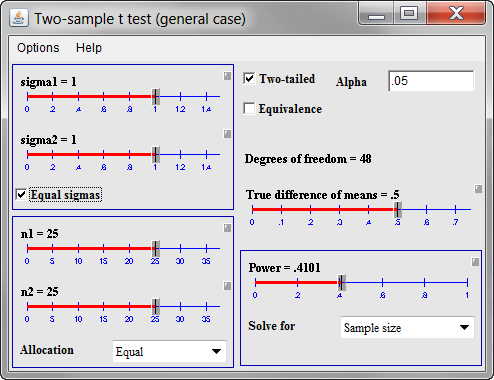The image size is (494, 380).
Task: Click the Power slider handle
Action: point(341,283)
